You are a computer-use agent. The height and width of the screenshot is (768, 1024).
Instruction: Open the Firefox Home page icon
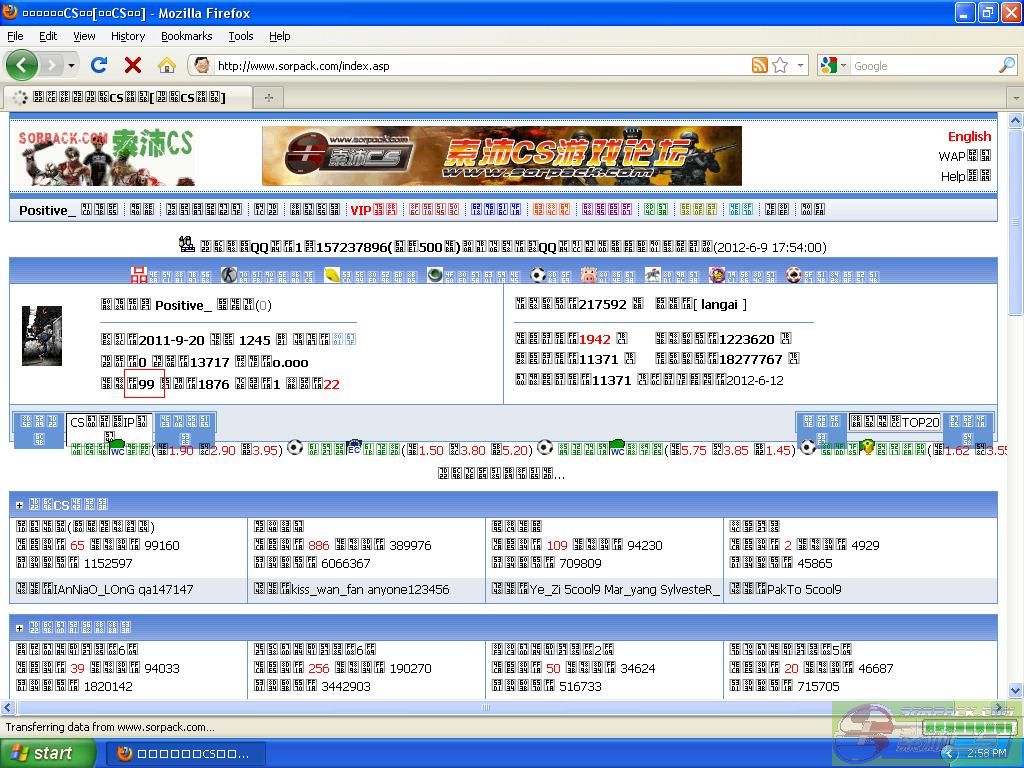[167, 65]
